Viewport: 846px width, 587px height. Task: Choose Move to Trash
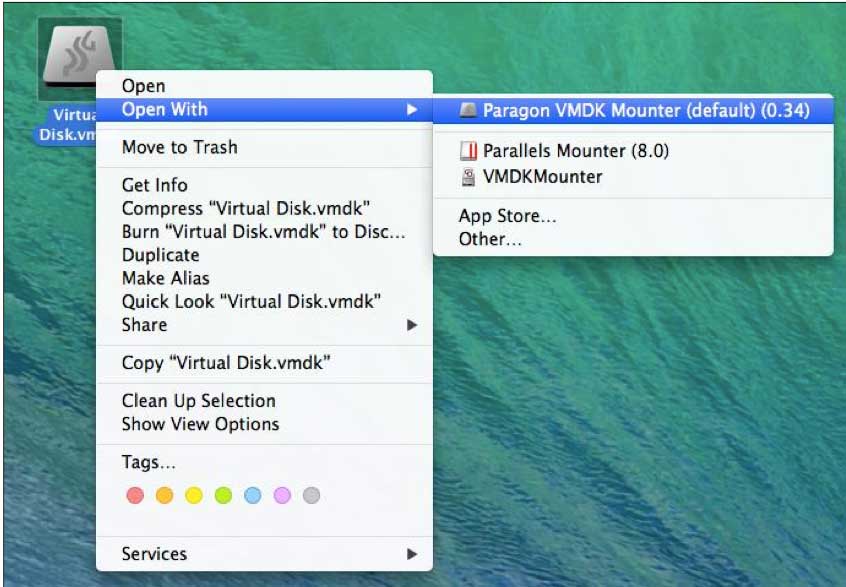pyautogui.click(x=264, y=147)
